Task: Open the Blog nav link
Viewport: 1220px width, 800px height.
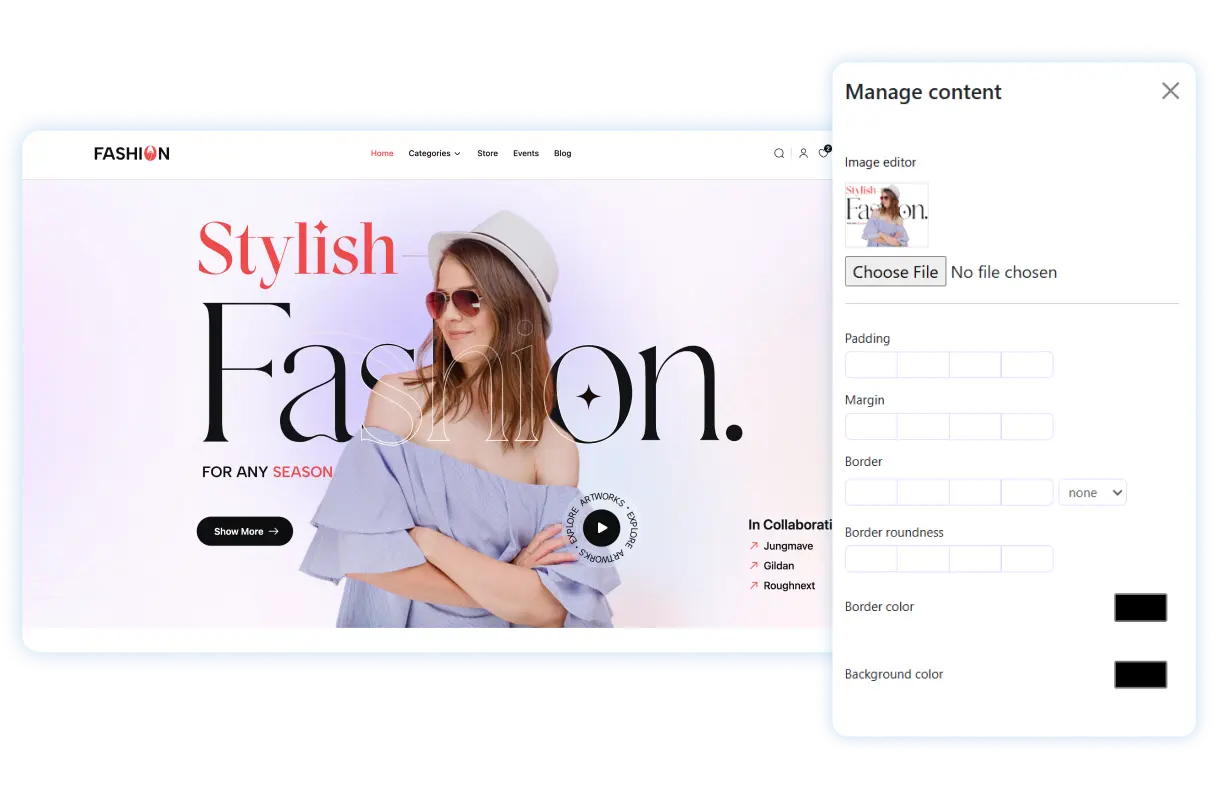Action: (563, 154)
